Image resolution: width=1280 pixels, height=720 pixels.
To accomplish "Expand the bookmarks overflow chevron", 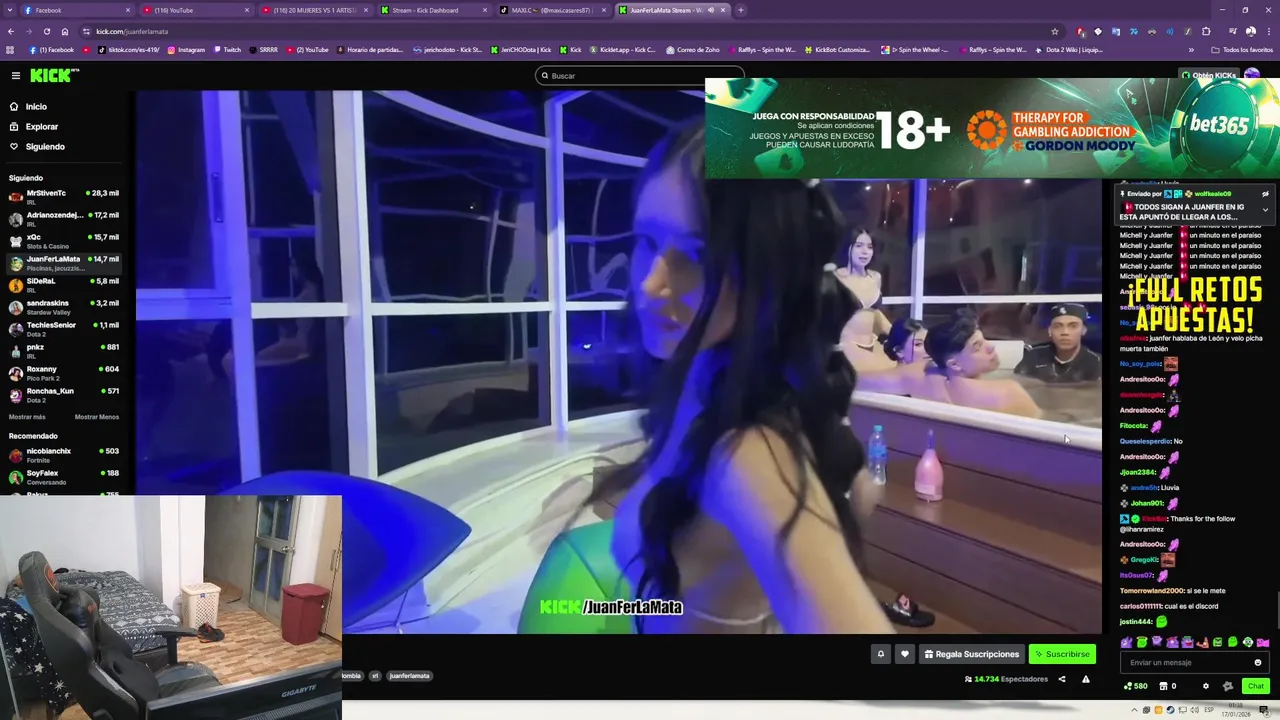I will click(1191, 49).
